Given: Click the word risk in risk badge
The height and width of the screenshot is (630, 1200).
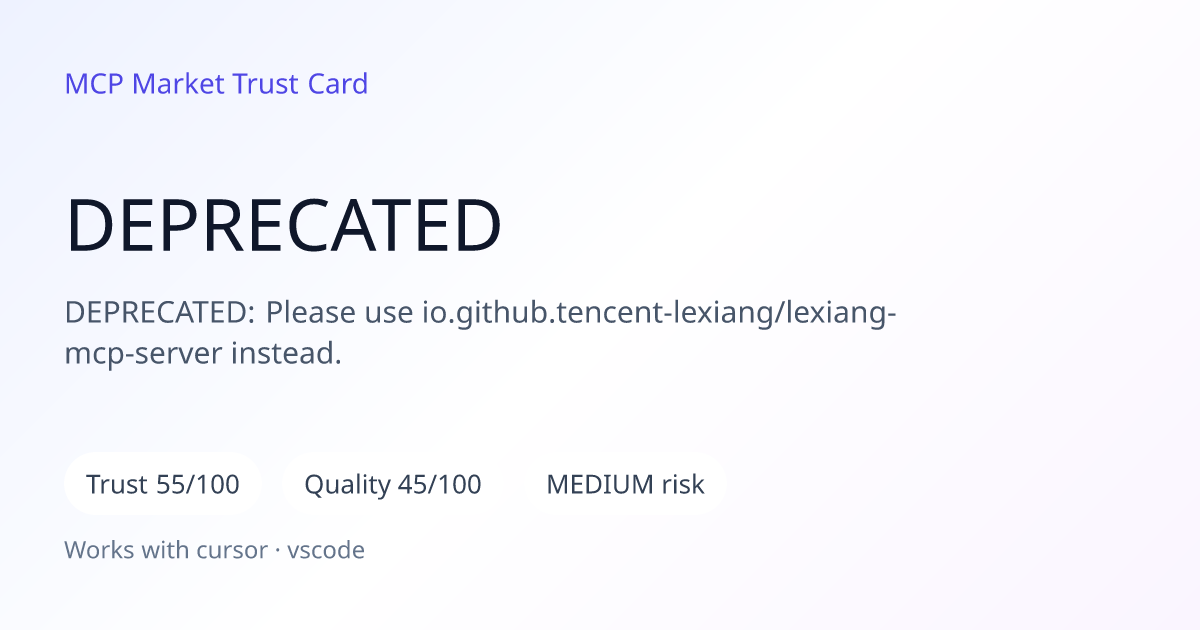Looking at the screenshot, I should click(x=683, y=485).
